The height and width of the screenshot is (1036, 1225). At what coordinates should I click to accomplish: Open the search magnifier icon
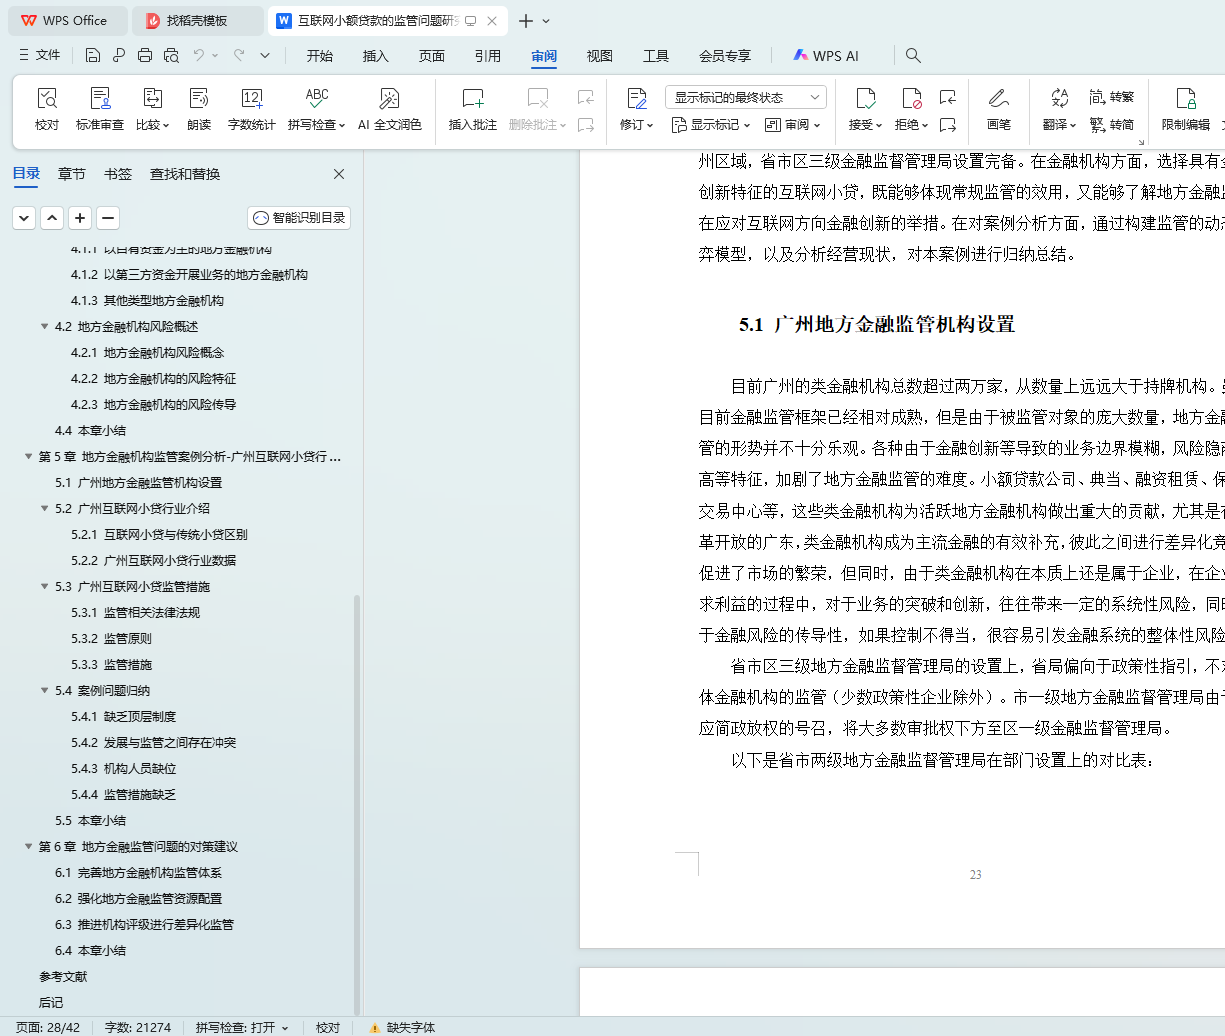pos(913,56)
